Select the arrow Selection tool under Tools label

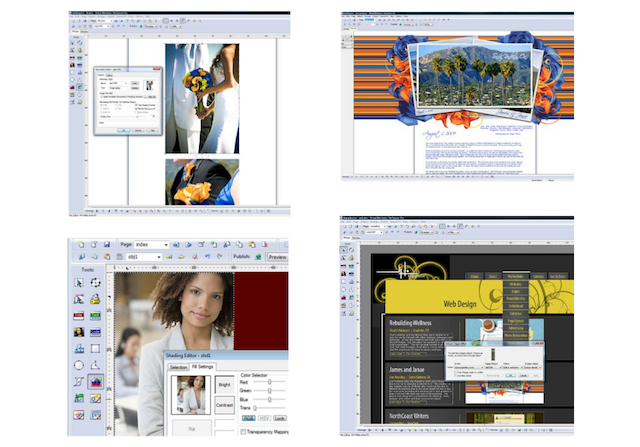(79, 282)
